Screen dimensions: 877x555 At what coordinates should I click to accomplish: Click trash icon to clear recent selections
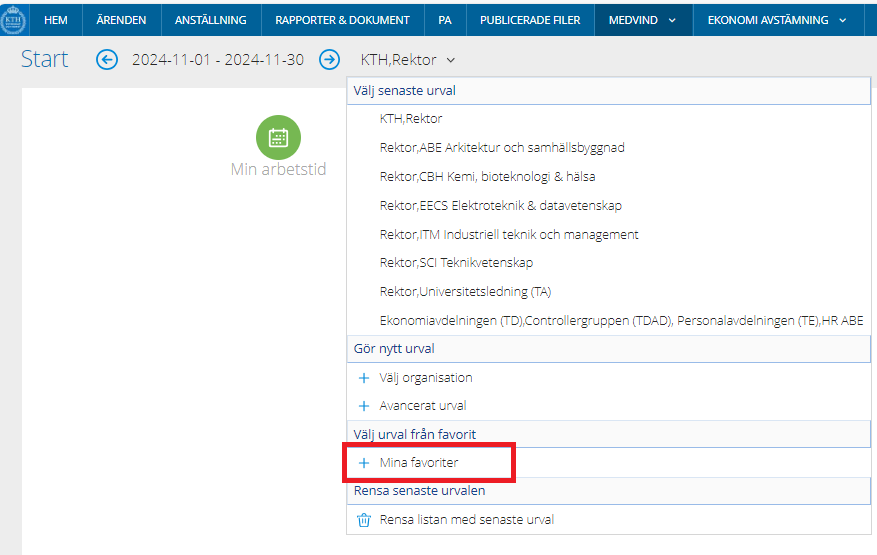click(364, 520)
